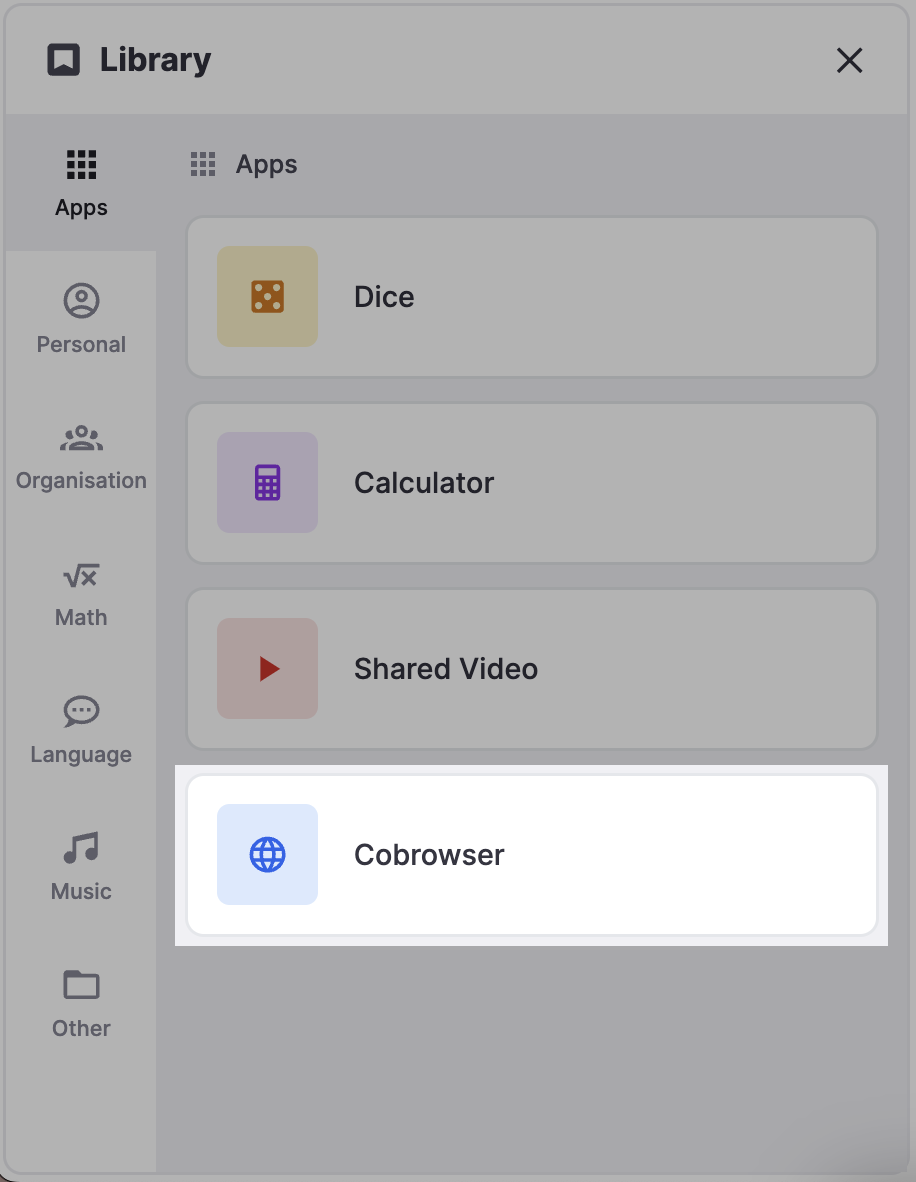Go to the Music category
The image size is (916, 1182).
pyautogui.click(x=81, y=868)
